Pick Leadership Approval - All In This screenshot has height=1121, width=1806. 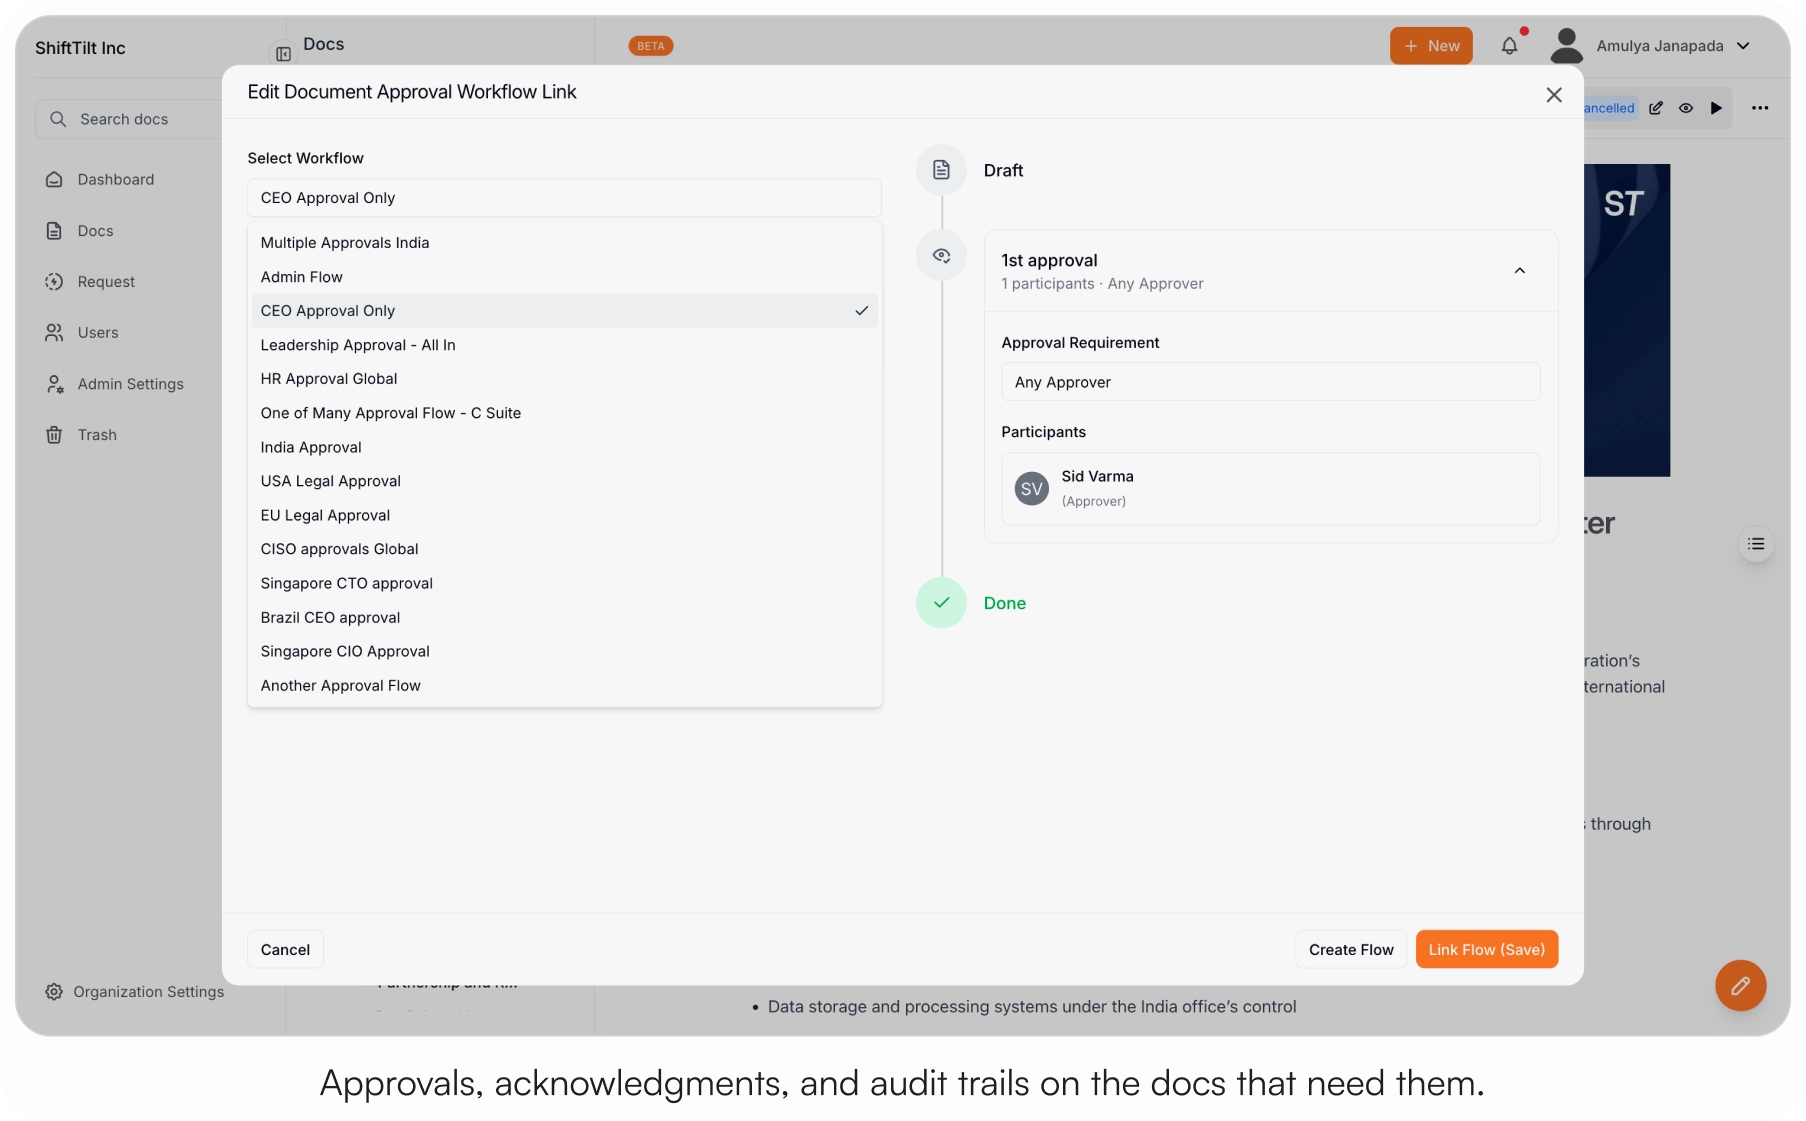click(564, 345)
